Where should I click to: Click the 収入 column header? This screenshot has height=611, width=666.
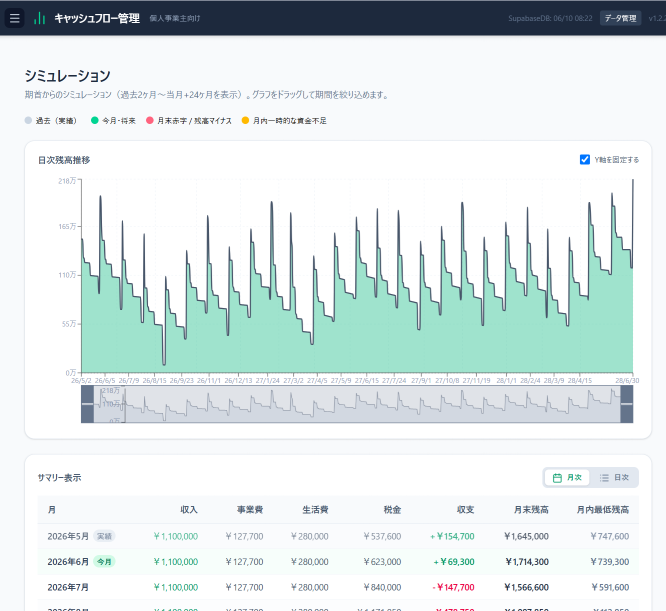point(189,510)
